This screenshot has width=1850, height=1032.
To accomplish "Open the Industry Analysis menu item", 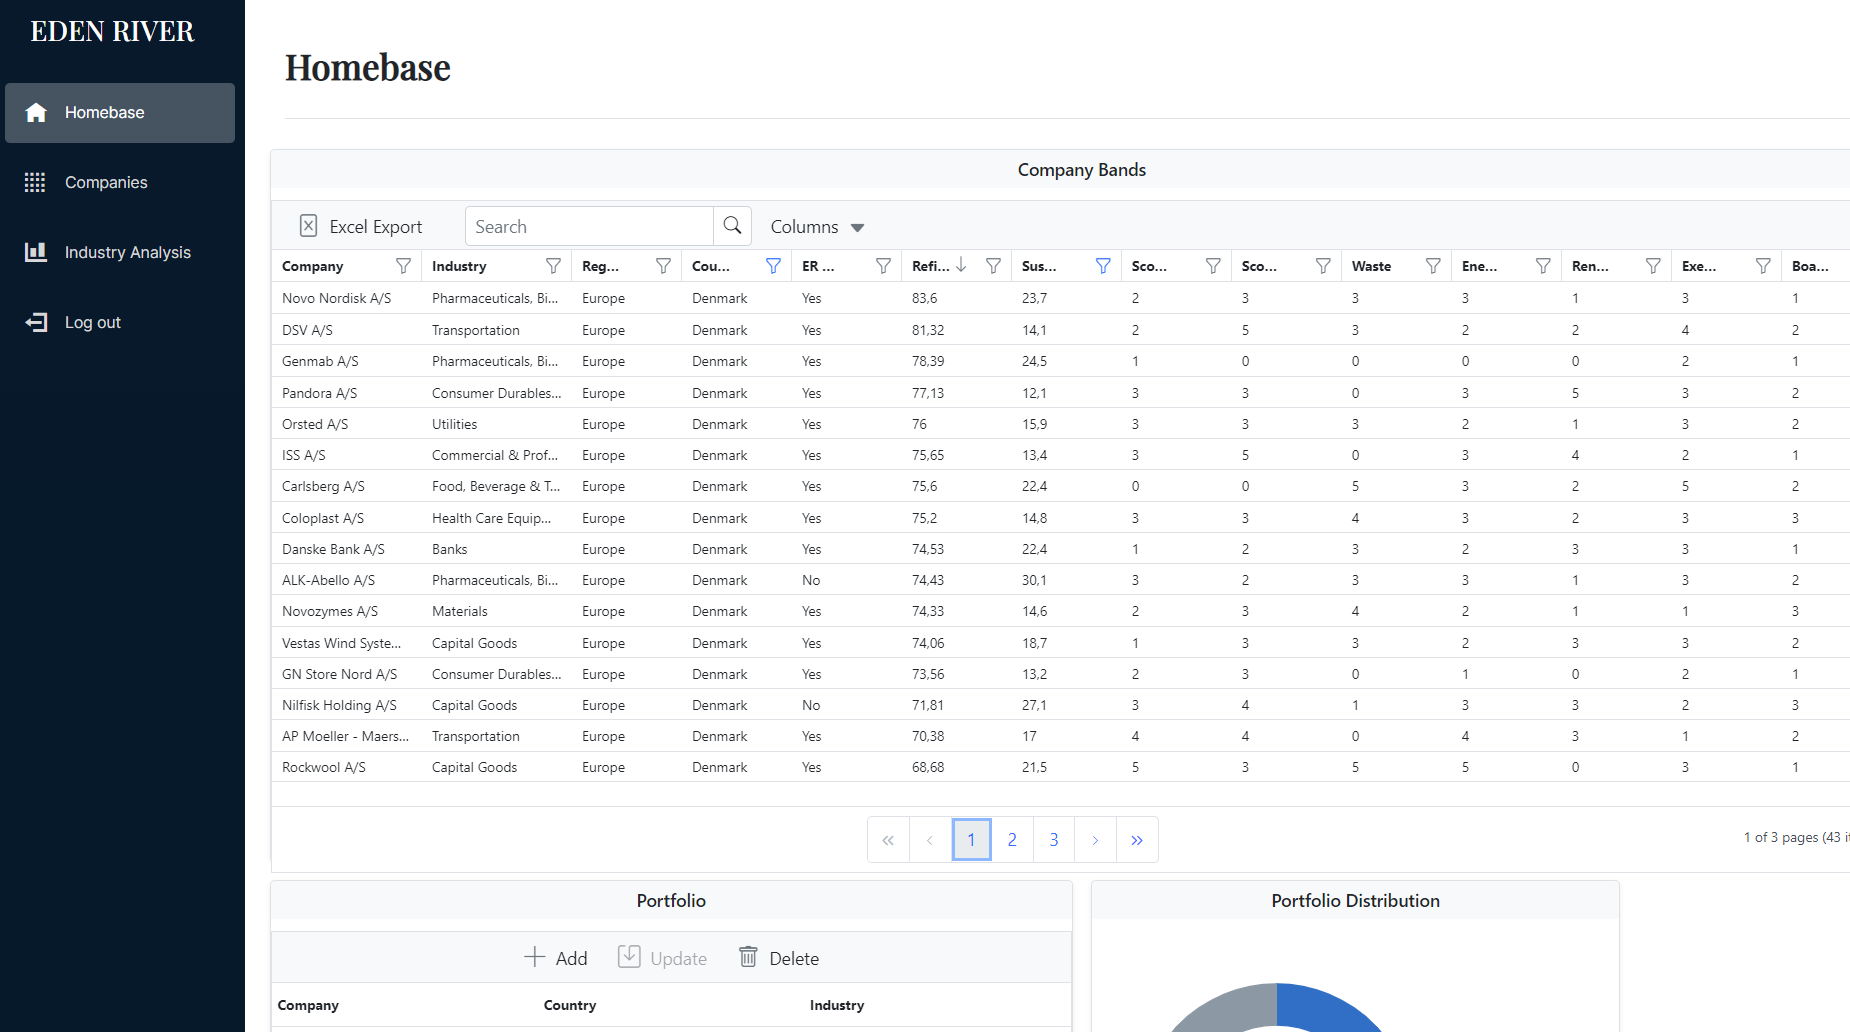I will coord(120,253).
